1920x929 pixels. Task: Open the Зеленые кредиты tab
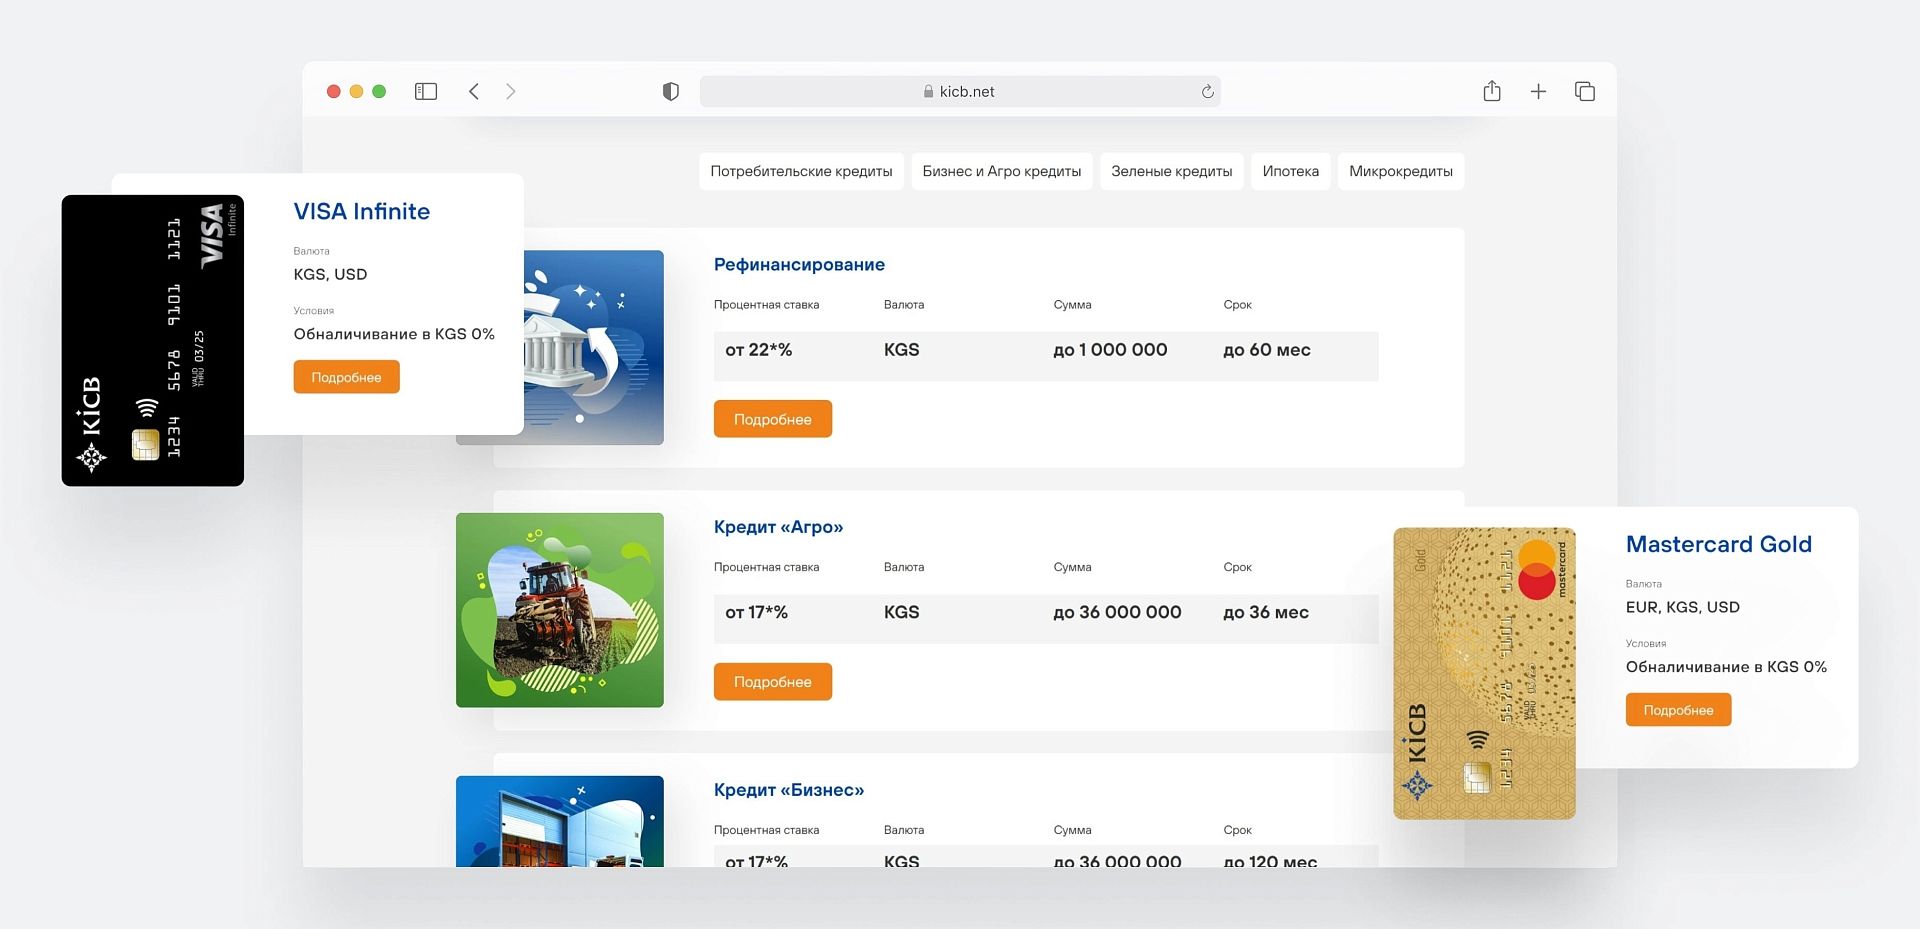(x=1171, y=171)
